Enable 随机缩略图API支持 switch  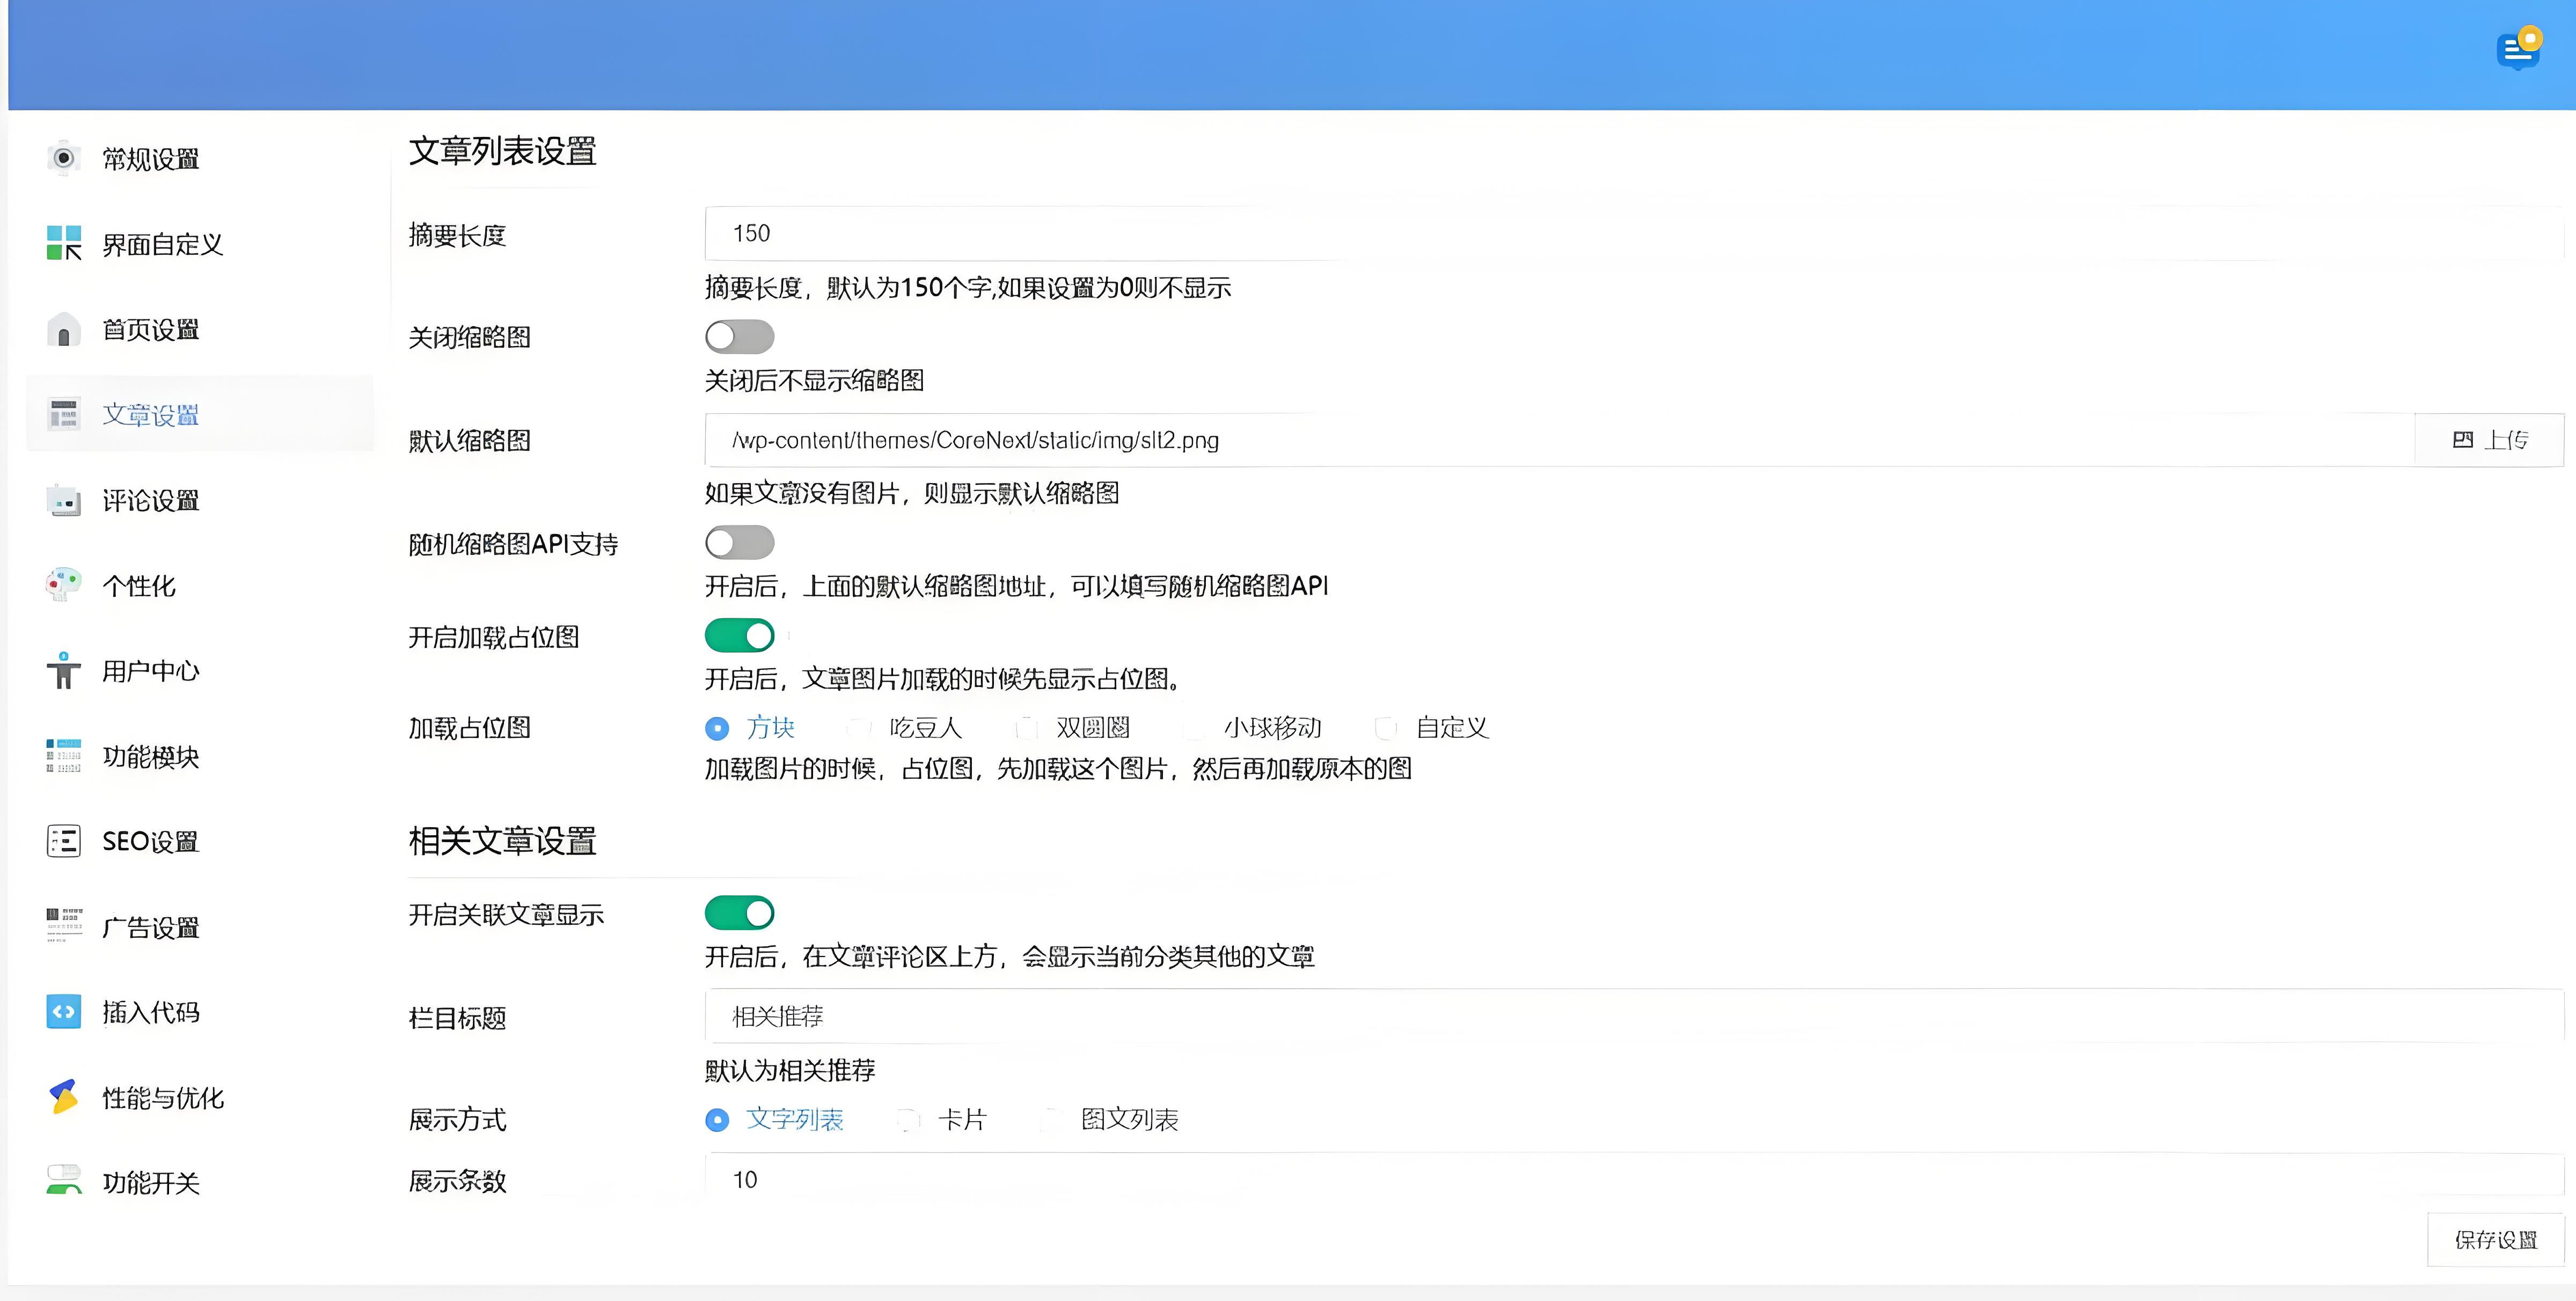tap(740, 543)
